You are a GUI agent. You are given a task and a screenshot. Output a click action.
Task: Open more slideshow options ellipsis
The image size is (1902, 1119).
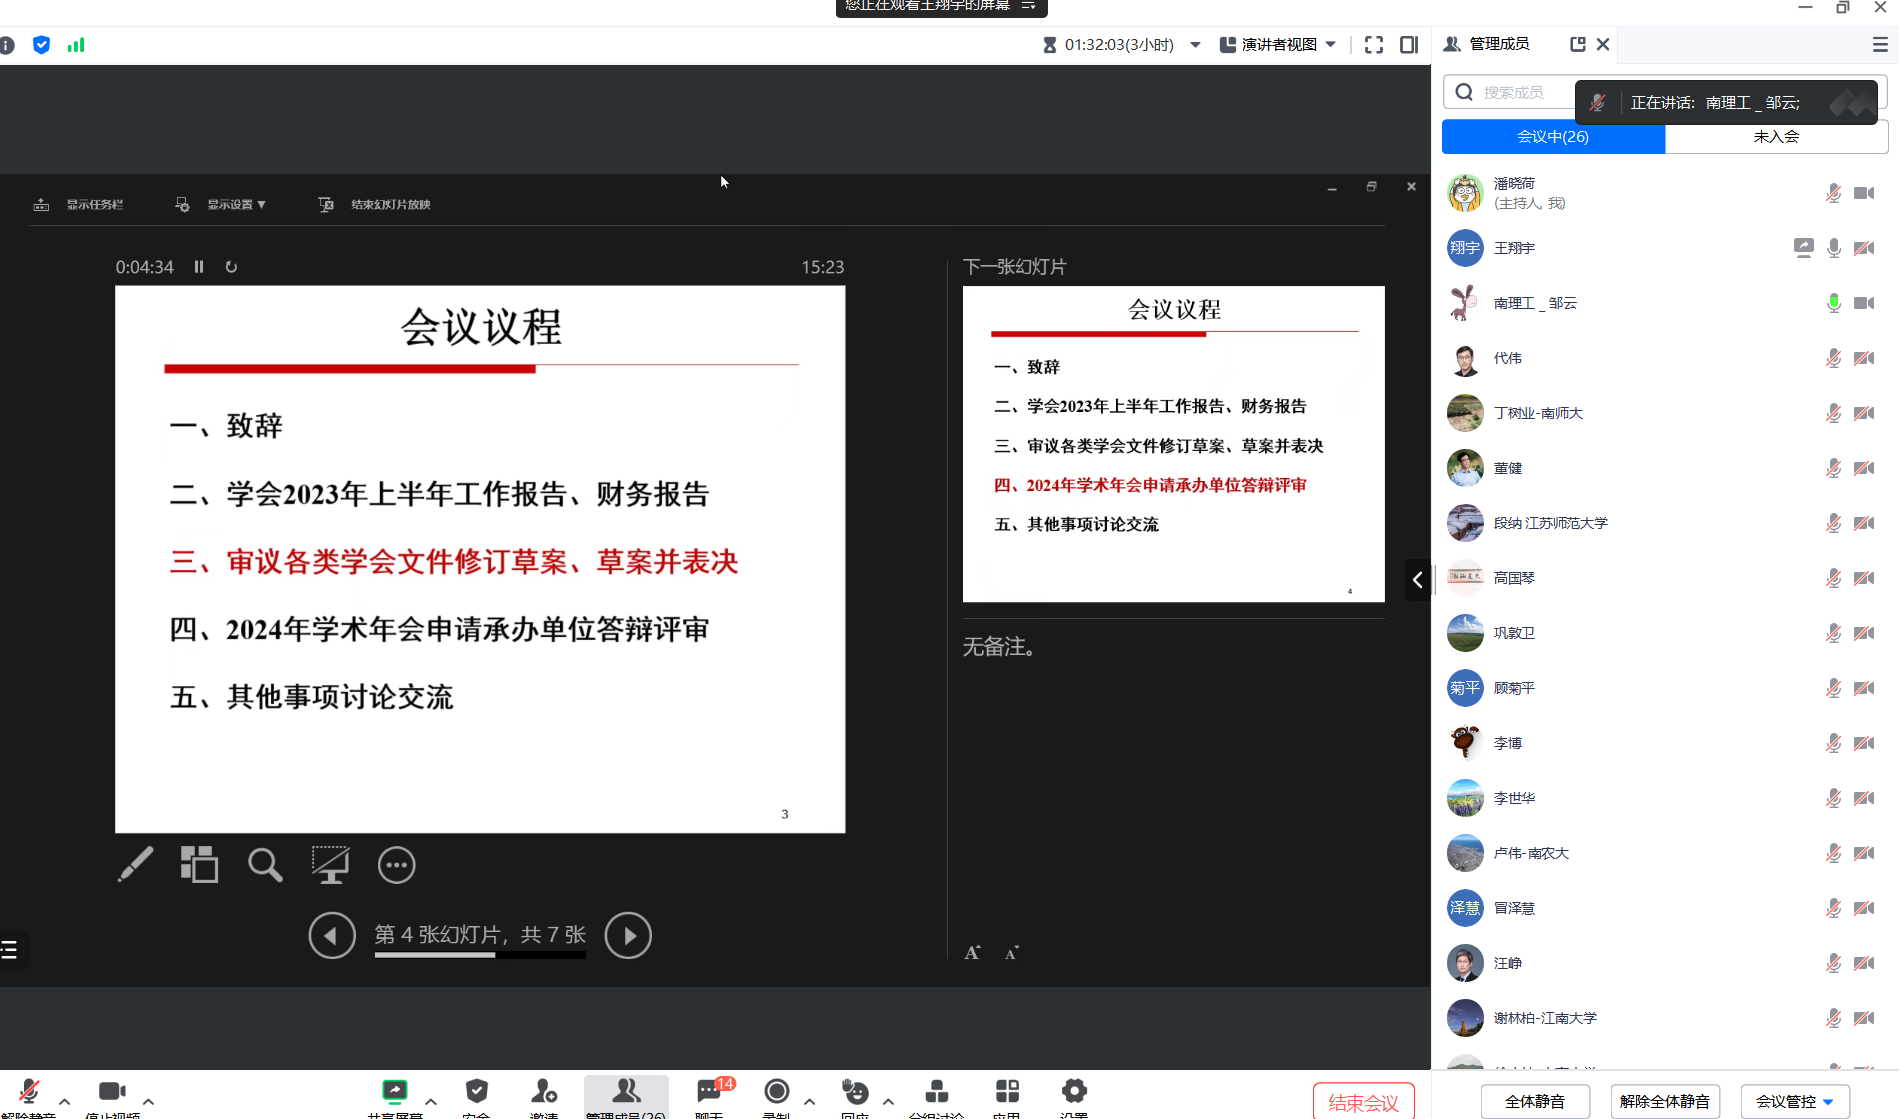coord(396,865)
